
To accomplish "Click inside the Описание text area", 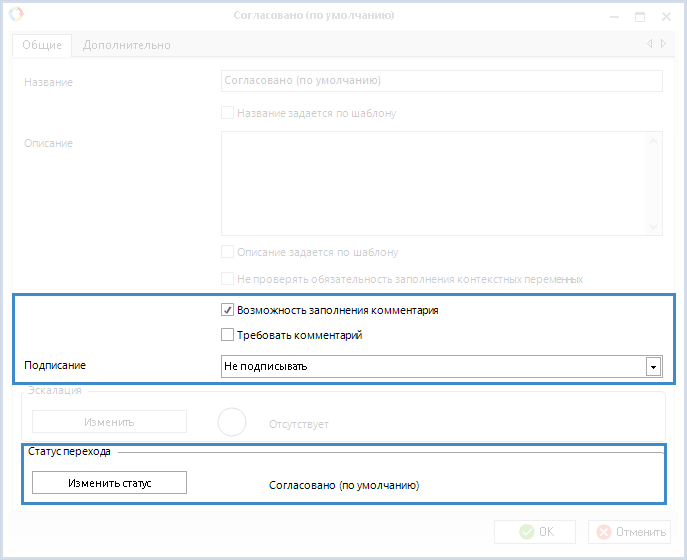I will [435, 183].
